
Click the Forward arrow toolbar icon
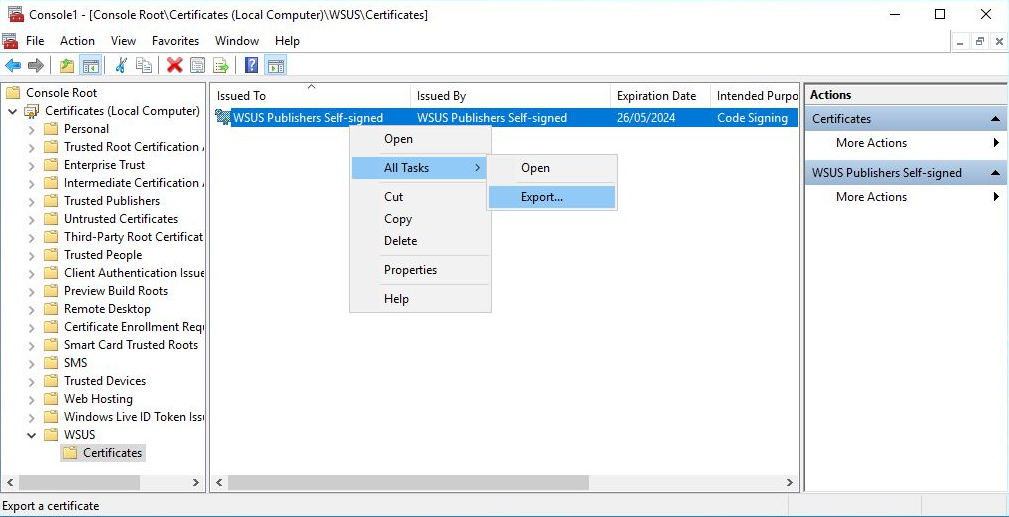tap(36, 65)
